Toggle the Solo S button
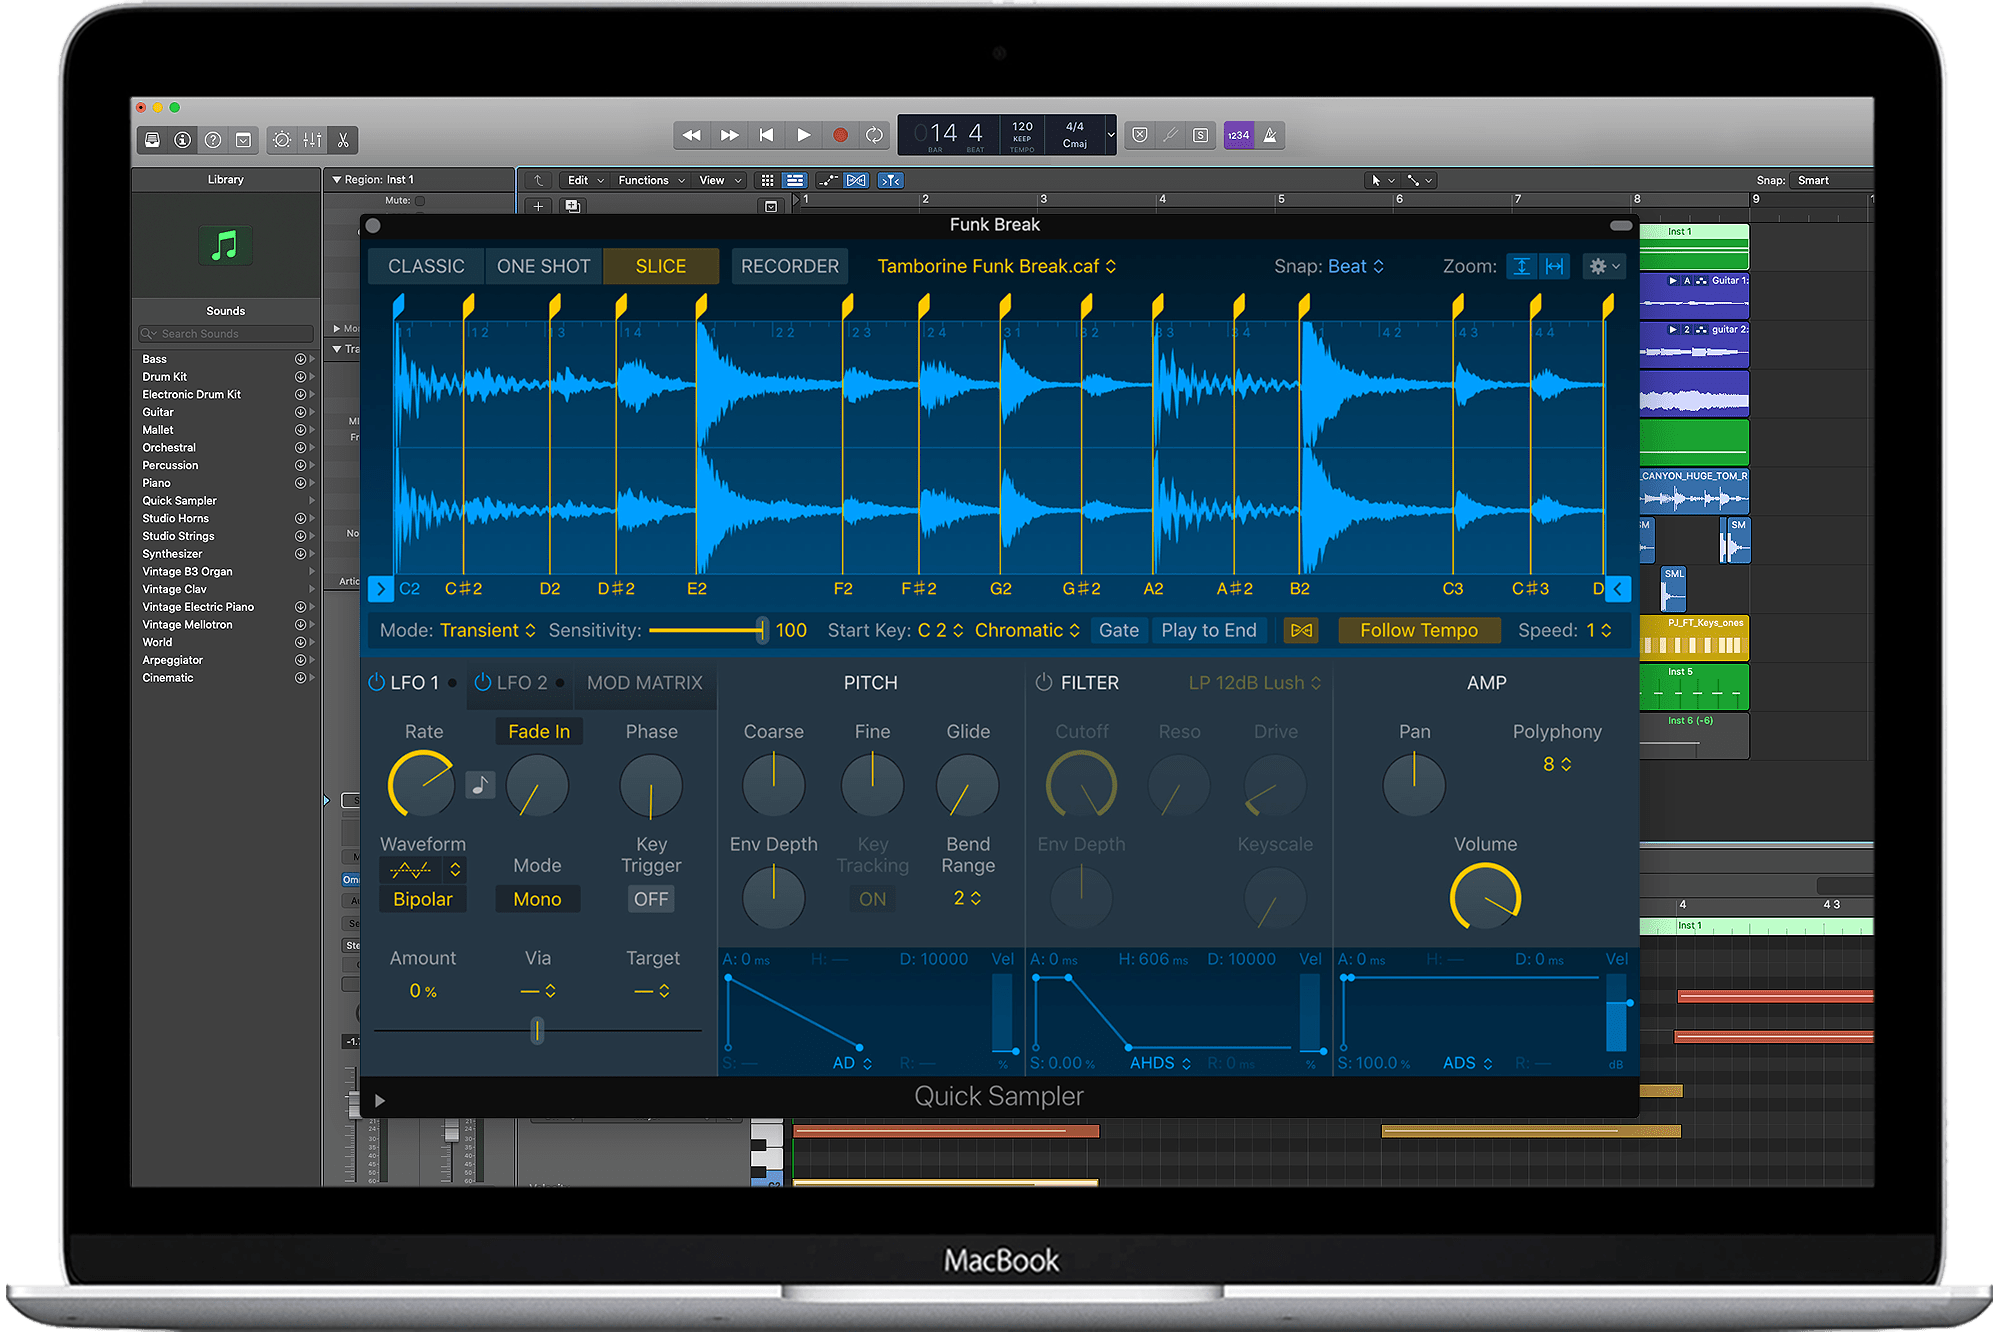This screenshot has height=1332, width=2000. (x=1201, y=135)
